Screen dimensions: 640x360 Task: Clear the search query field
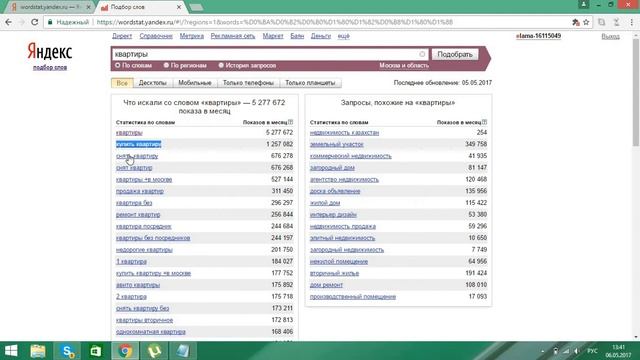pos(422,54)
